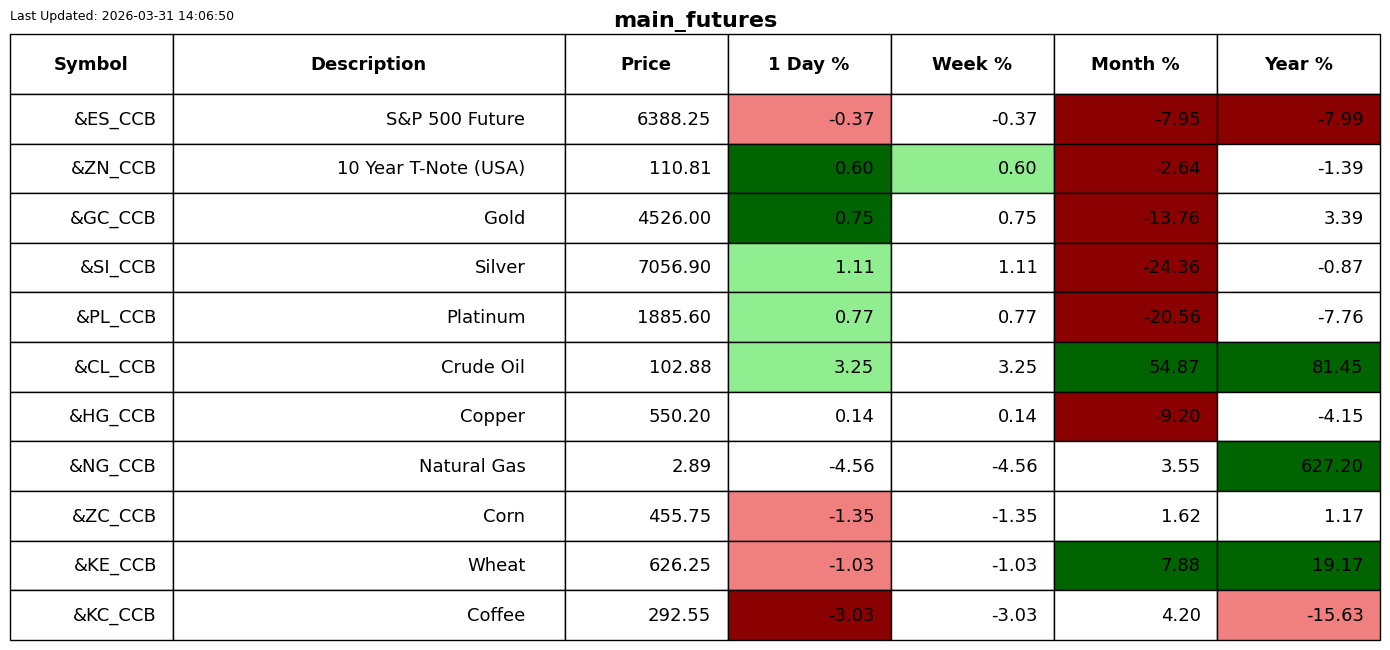Viewport: 1390px width, 650px height.
Task: Click the 10 Year T-Note (USA) description
Action: [430, 169]
